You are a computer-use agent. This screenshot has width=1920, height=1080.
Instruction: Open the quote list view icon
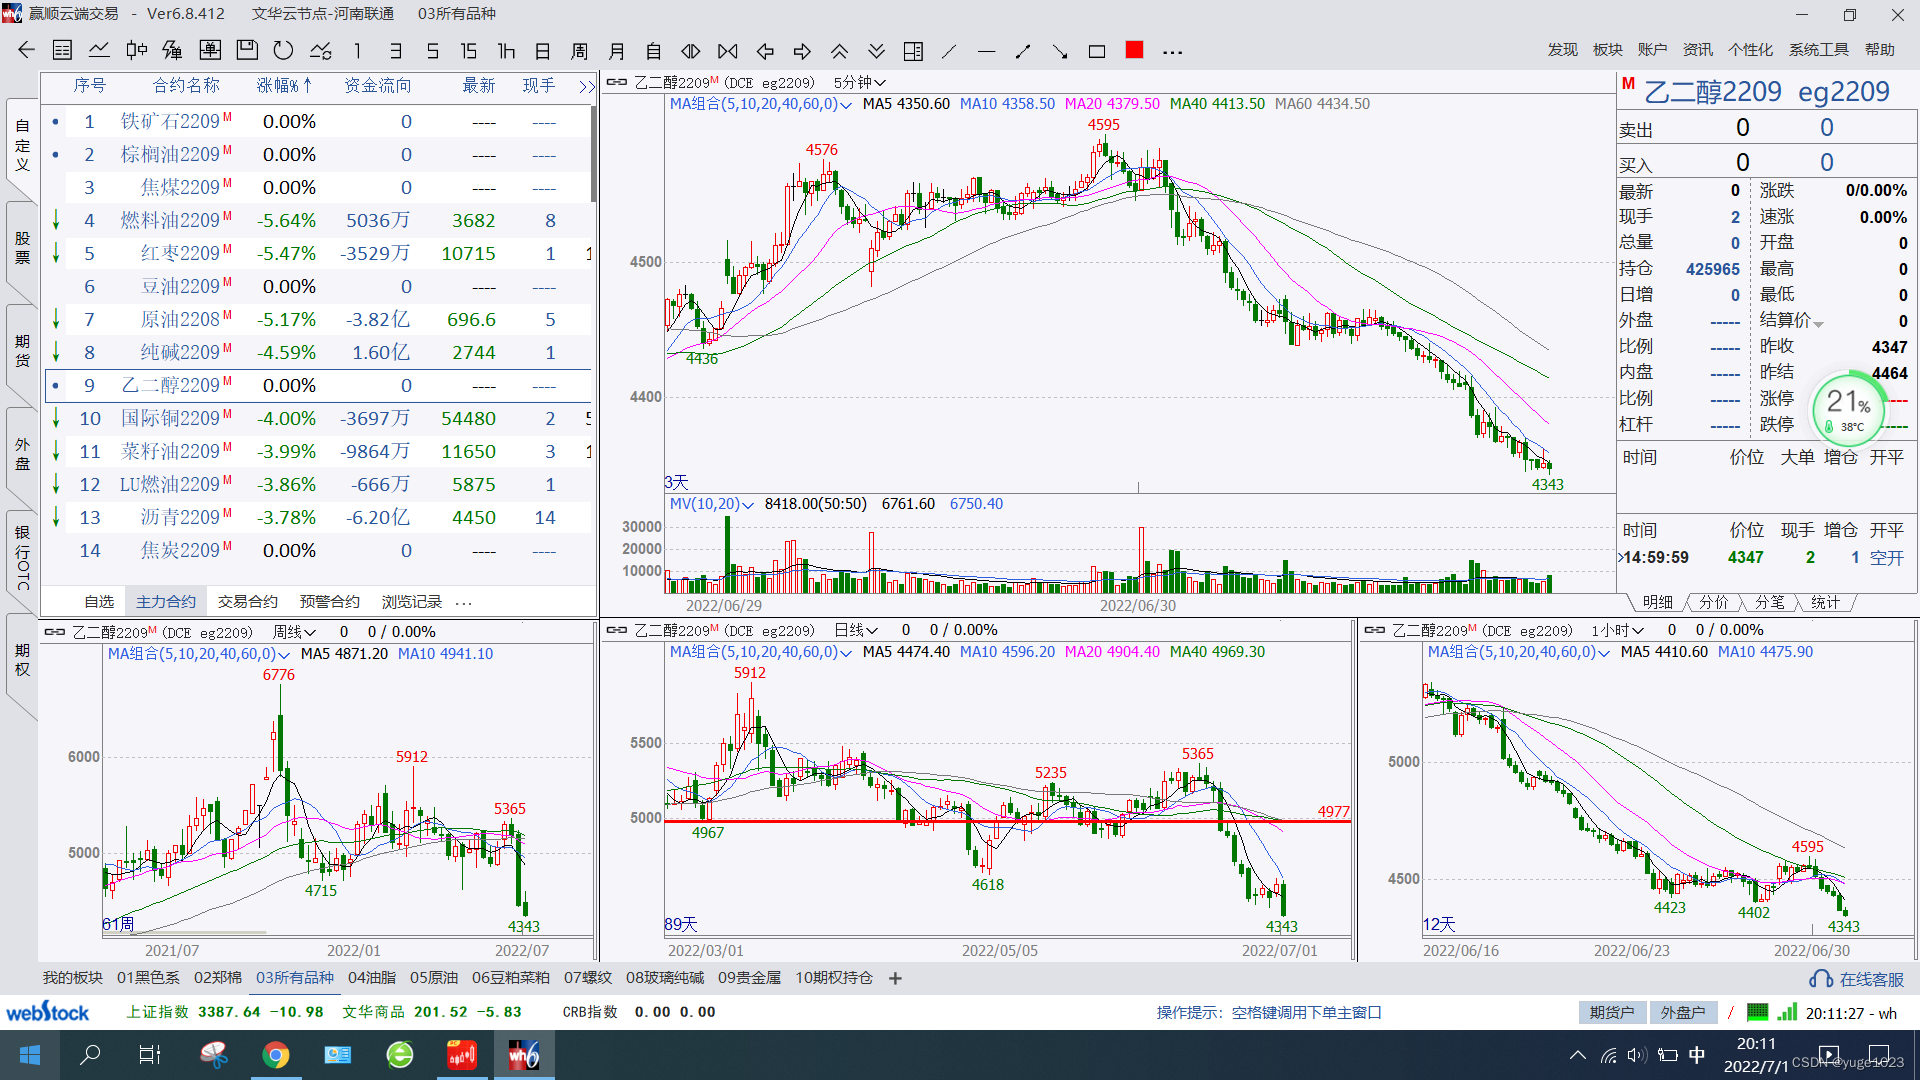62,50
